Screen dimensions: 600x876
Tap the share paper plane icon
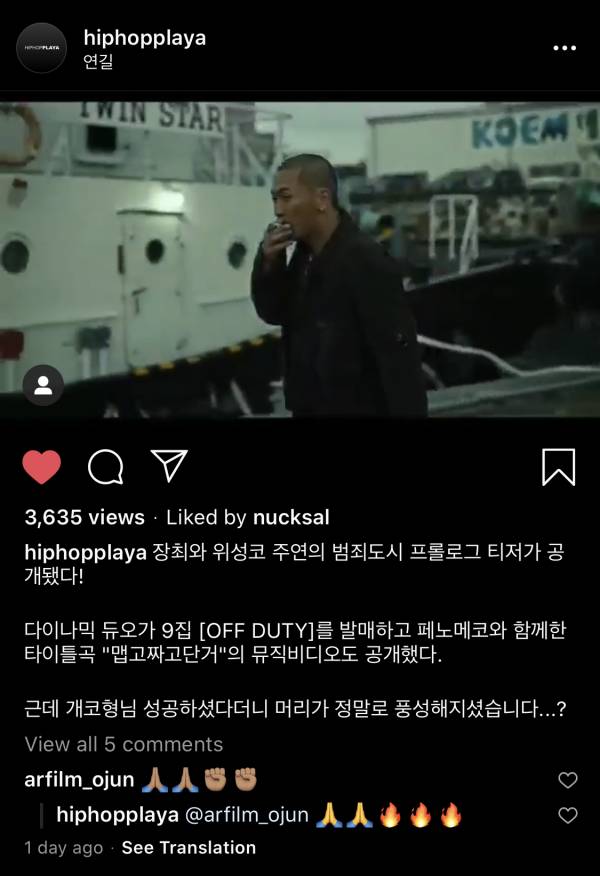click(169, 465)
